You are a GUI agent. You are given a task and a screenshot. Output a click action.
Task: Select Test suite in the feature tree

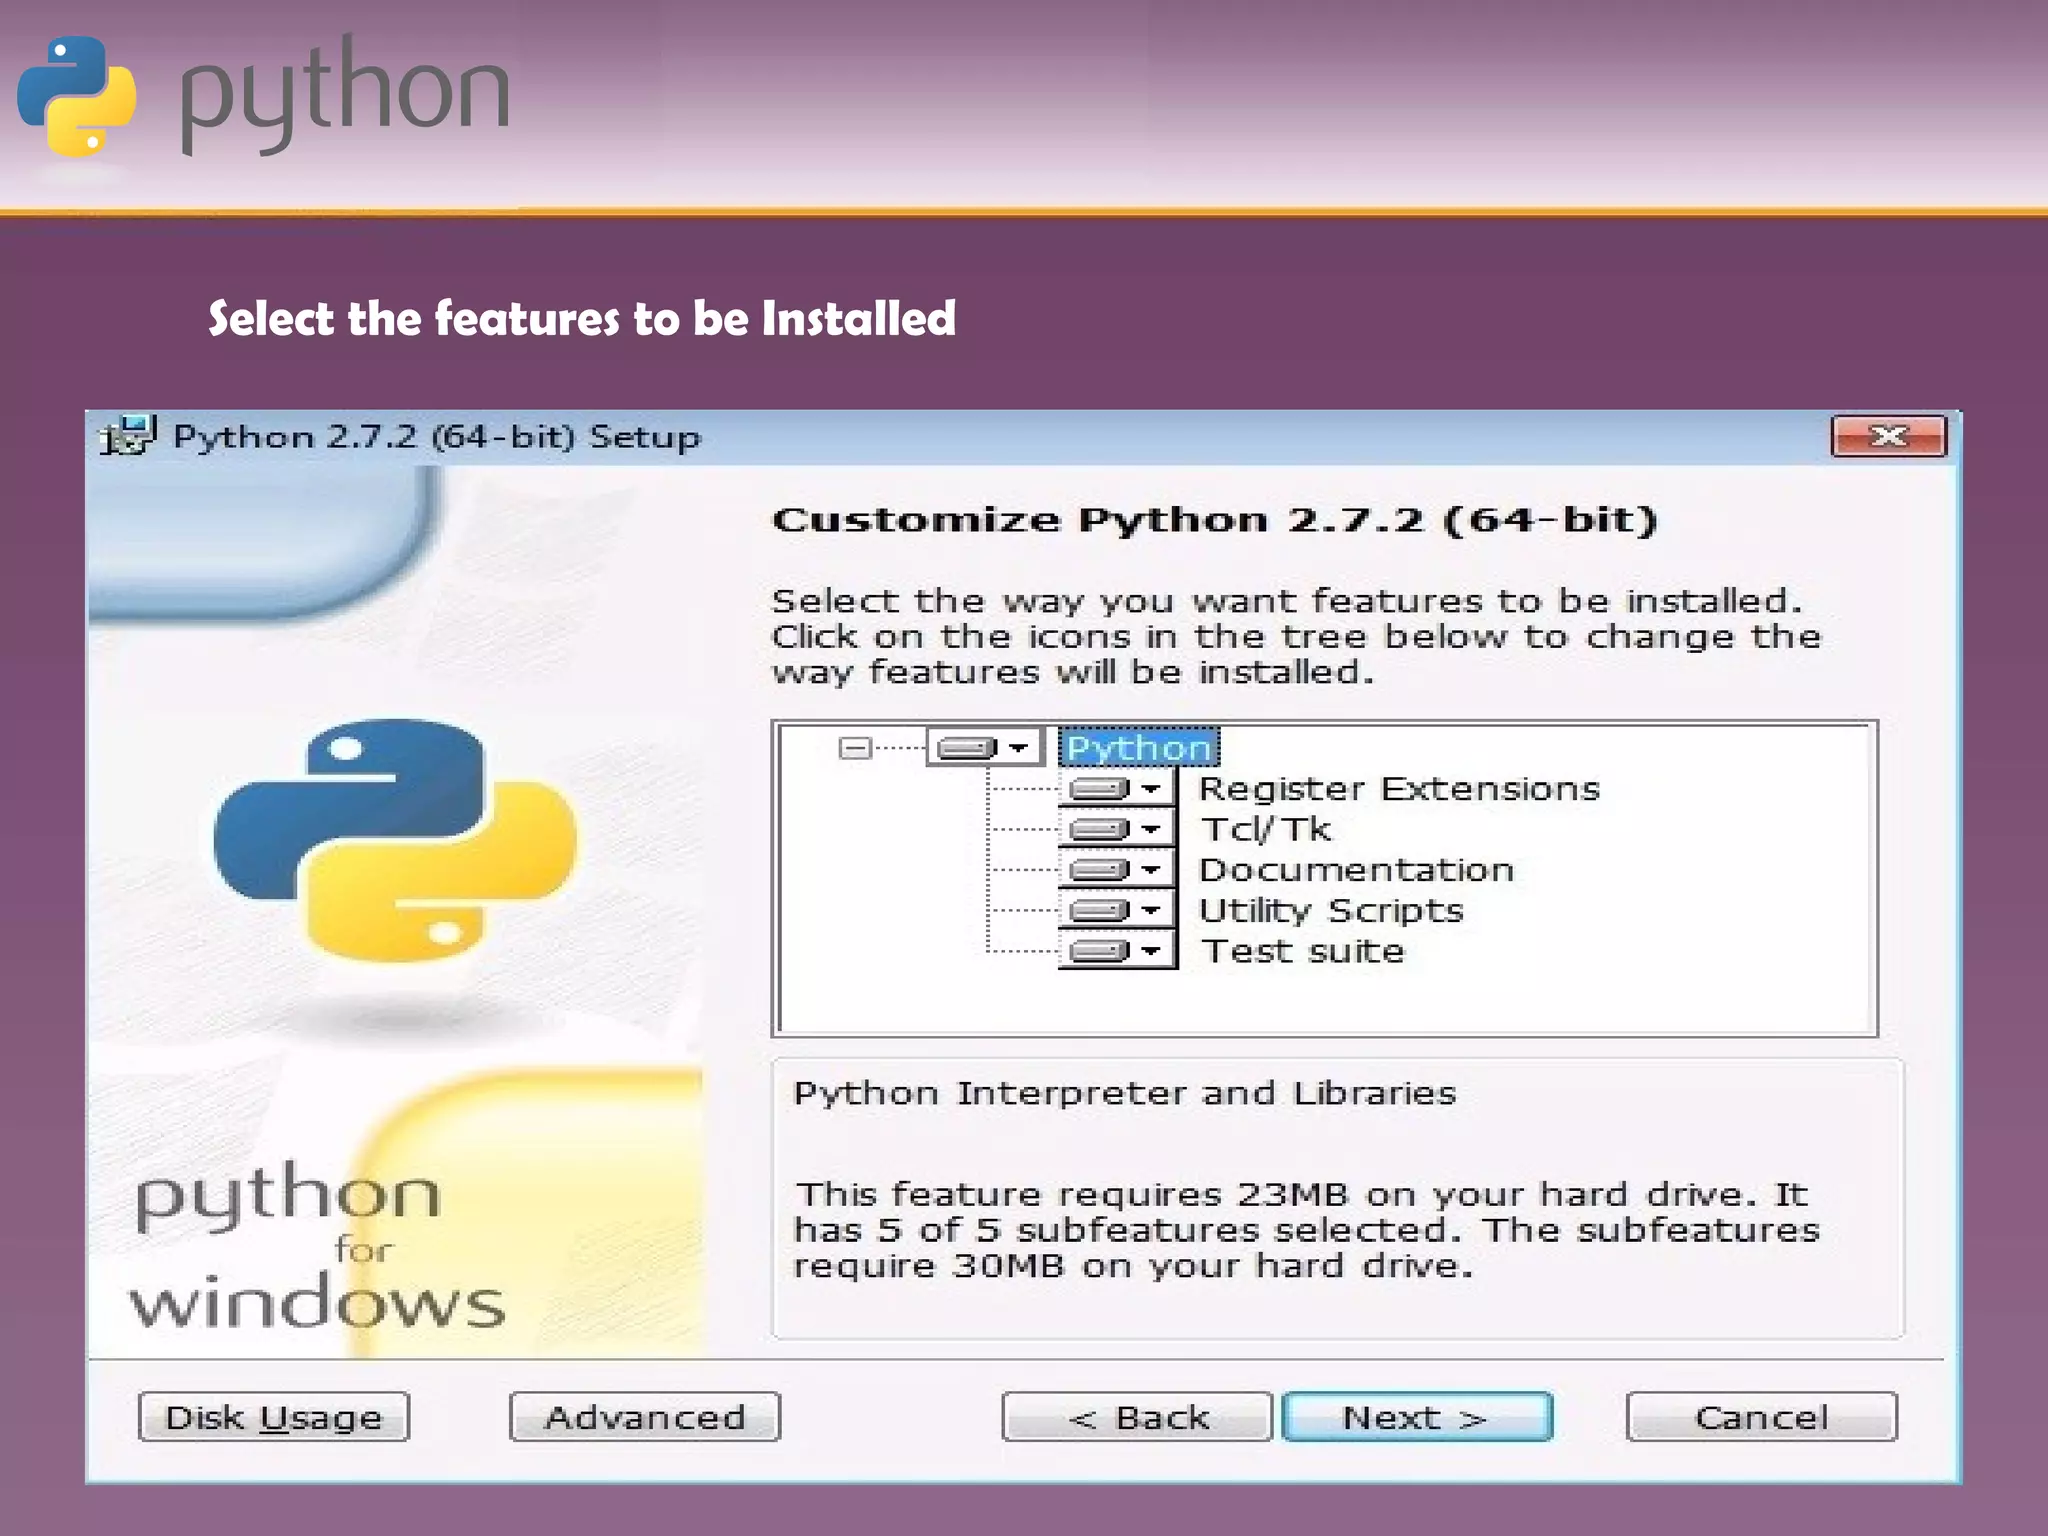click(1302, 951)
